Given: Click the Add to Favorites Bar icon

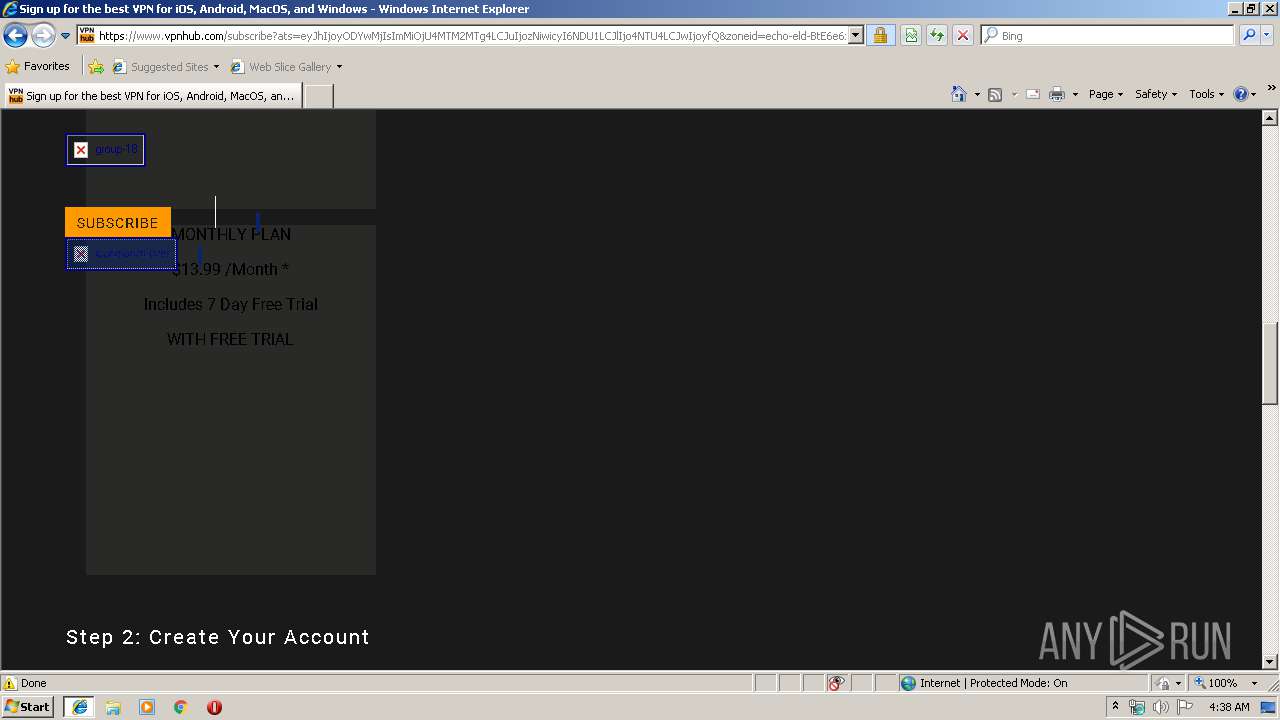Looking at the screenshot, I should coord(96,67).
